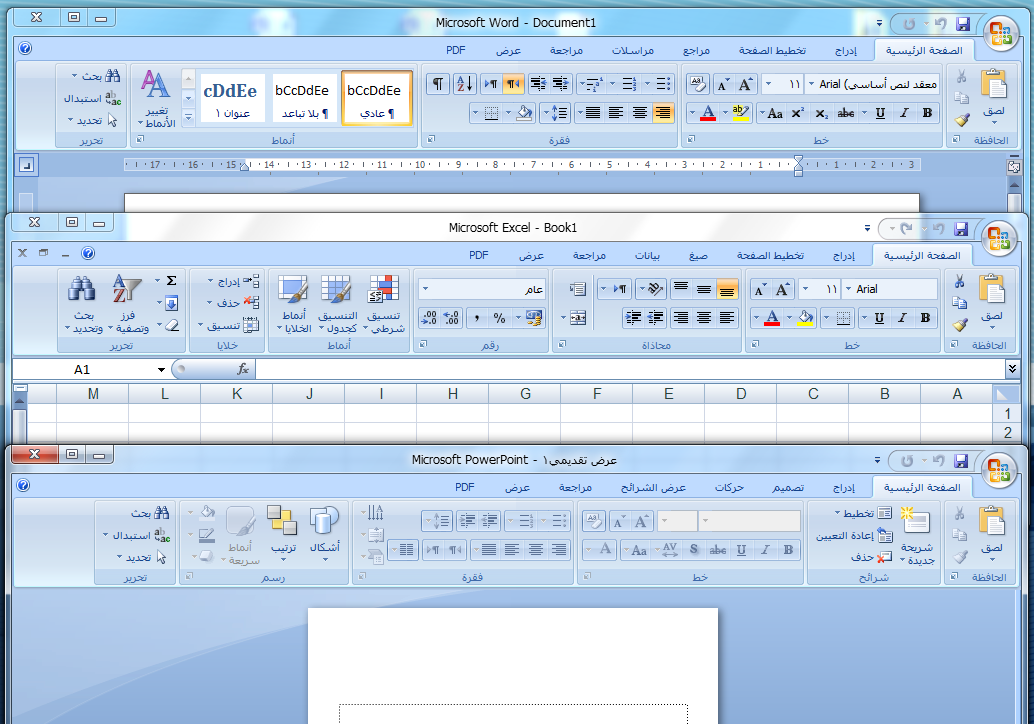Toggle Strikethrough in Word font group
1034x724 pixels.
(x=845, y=113)
